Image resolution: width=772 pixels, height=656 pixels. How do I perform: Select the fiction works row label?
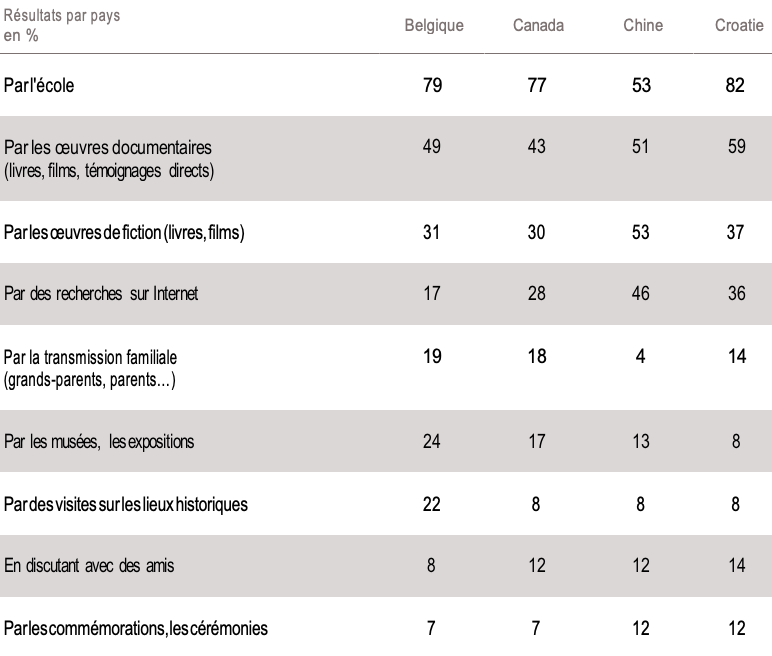[124, 234]
